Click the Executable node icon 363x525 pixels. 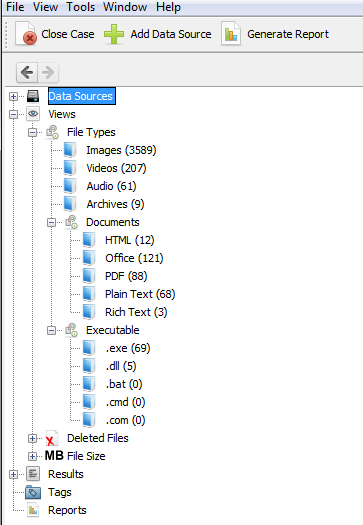(x=71, y=330)
